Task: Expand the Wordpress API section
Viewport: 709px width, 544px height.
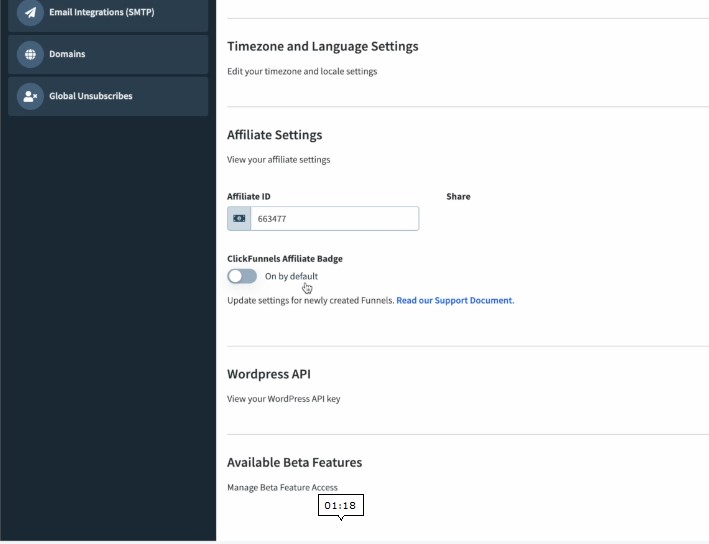Action: [x=269, y=374]
